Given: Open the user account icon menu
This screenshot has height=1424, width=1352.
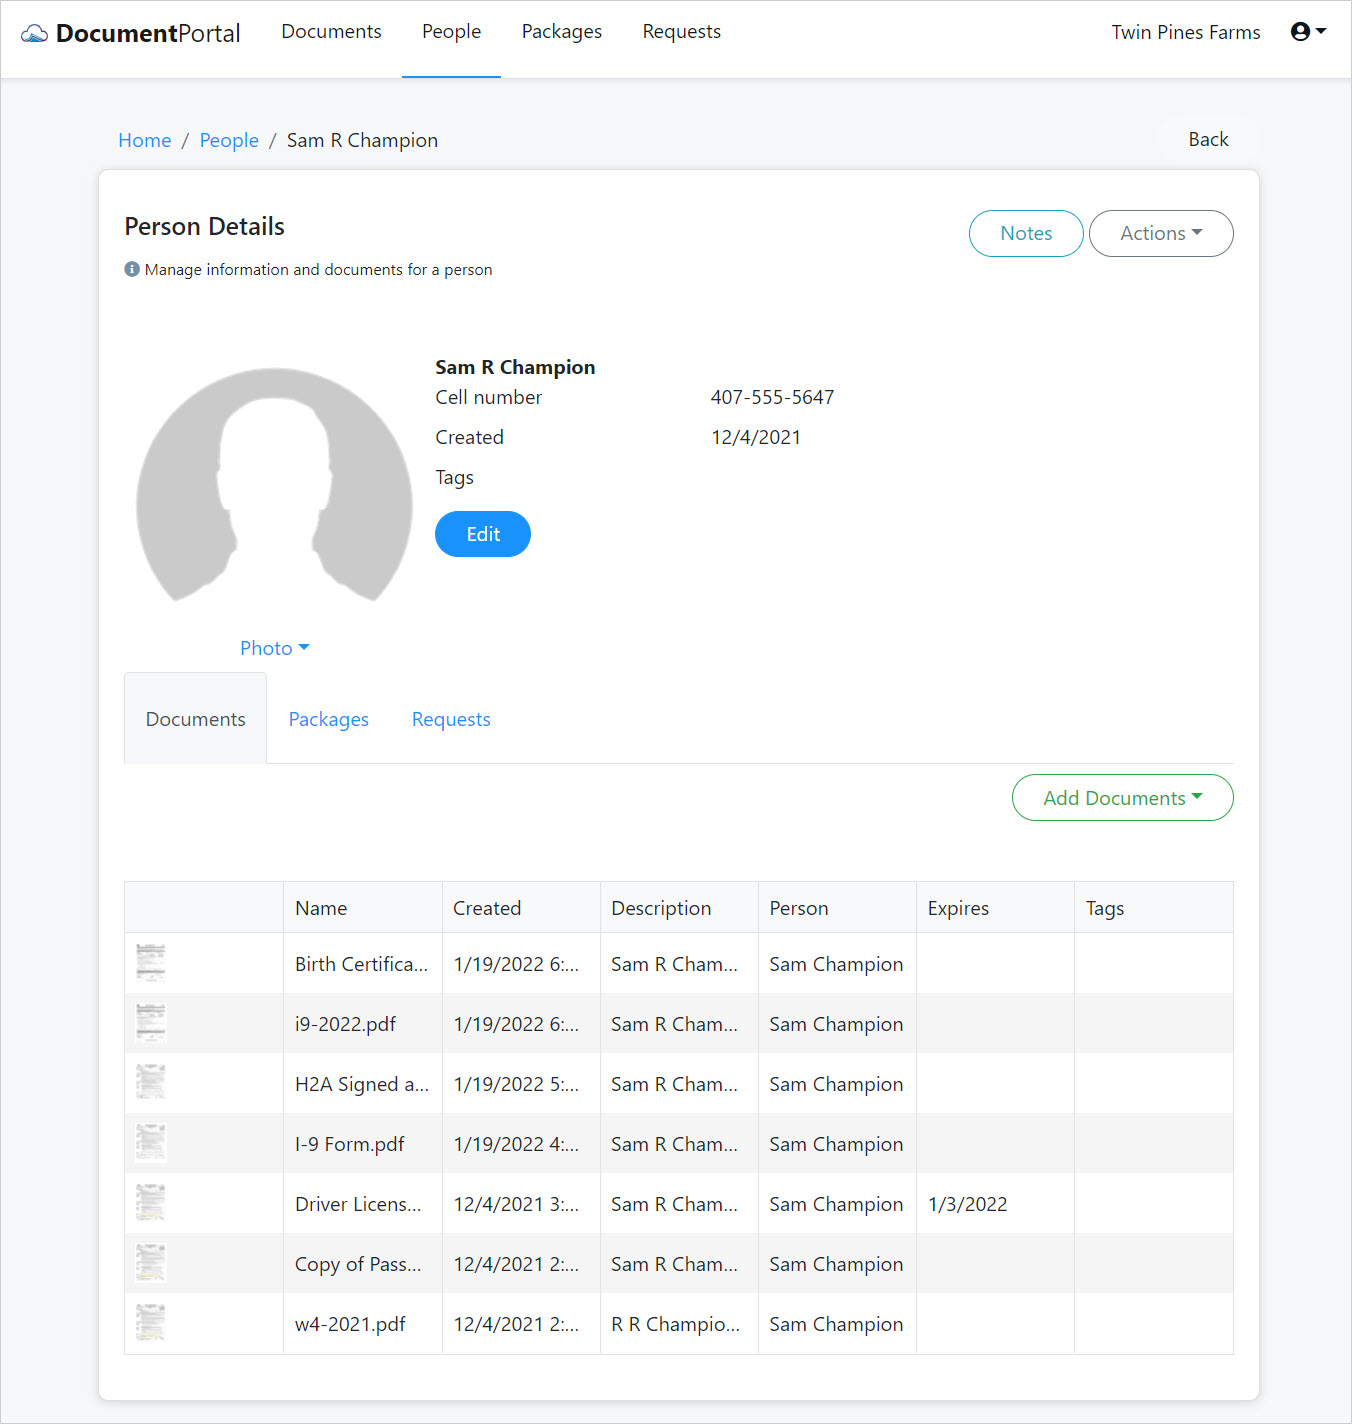Looking at the screenshot, I should click(x=1301, y=31).
